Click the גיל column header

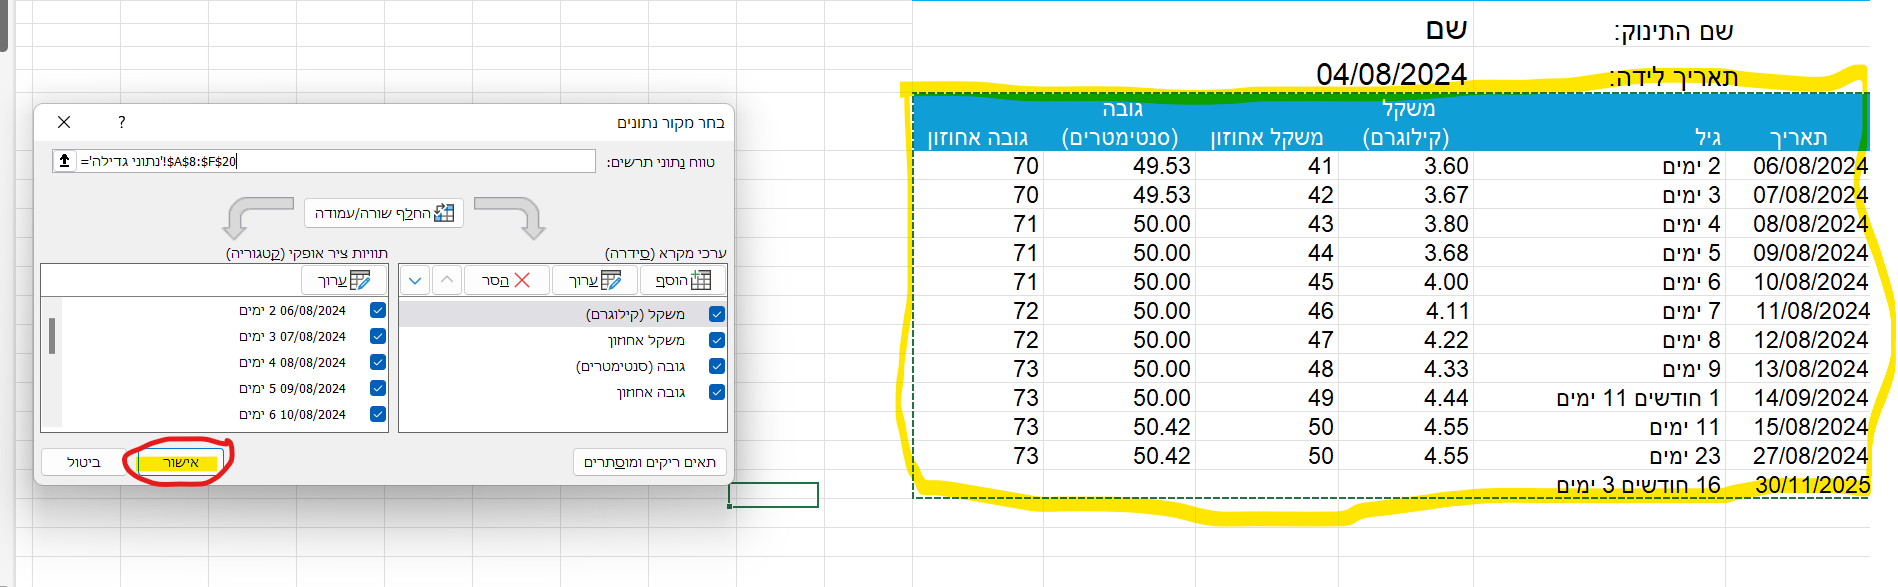click(x=1707, y=138)
